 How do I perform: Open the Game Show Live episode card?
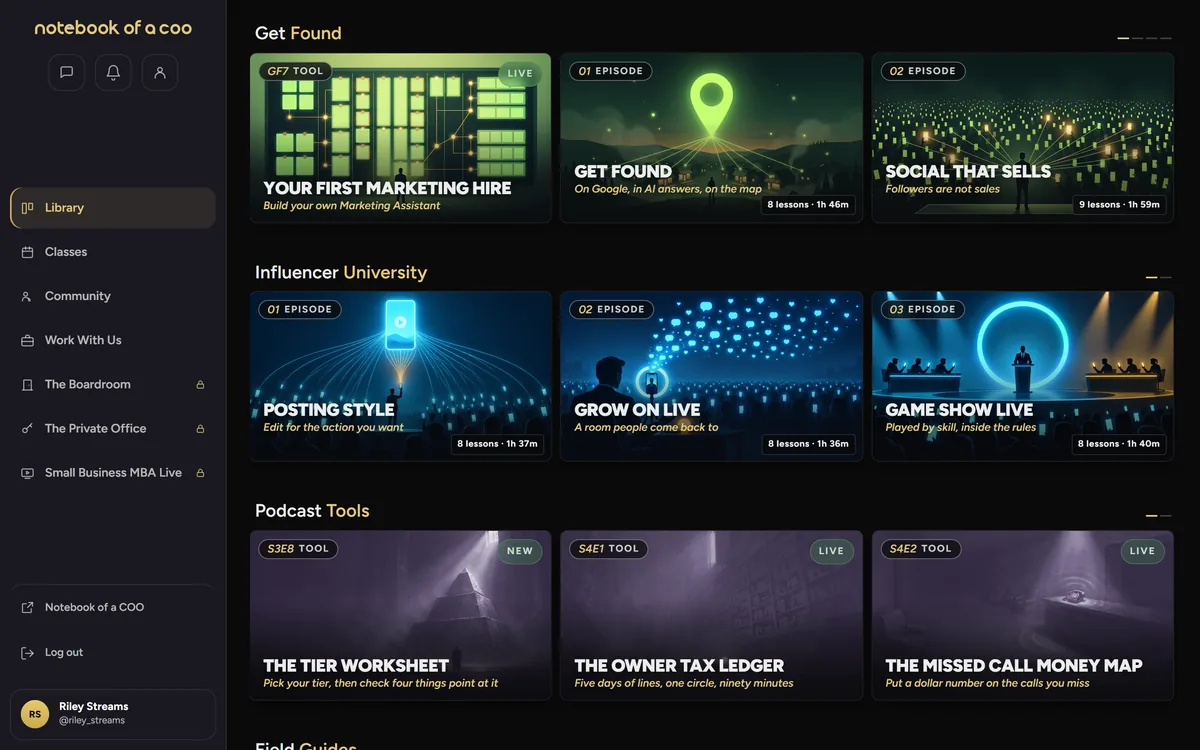pos(1023,376)
